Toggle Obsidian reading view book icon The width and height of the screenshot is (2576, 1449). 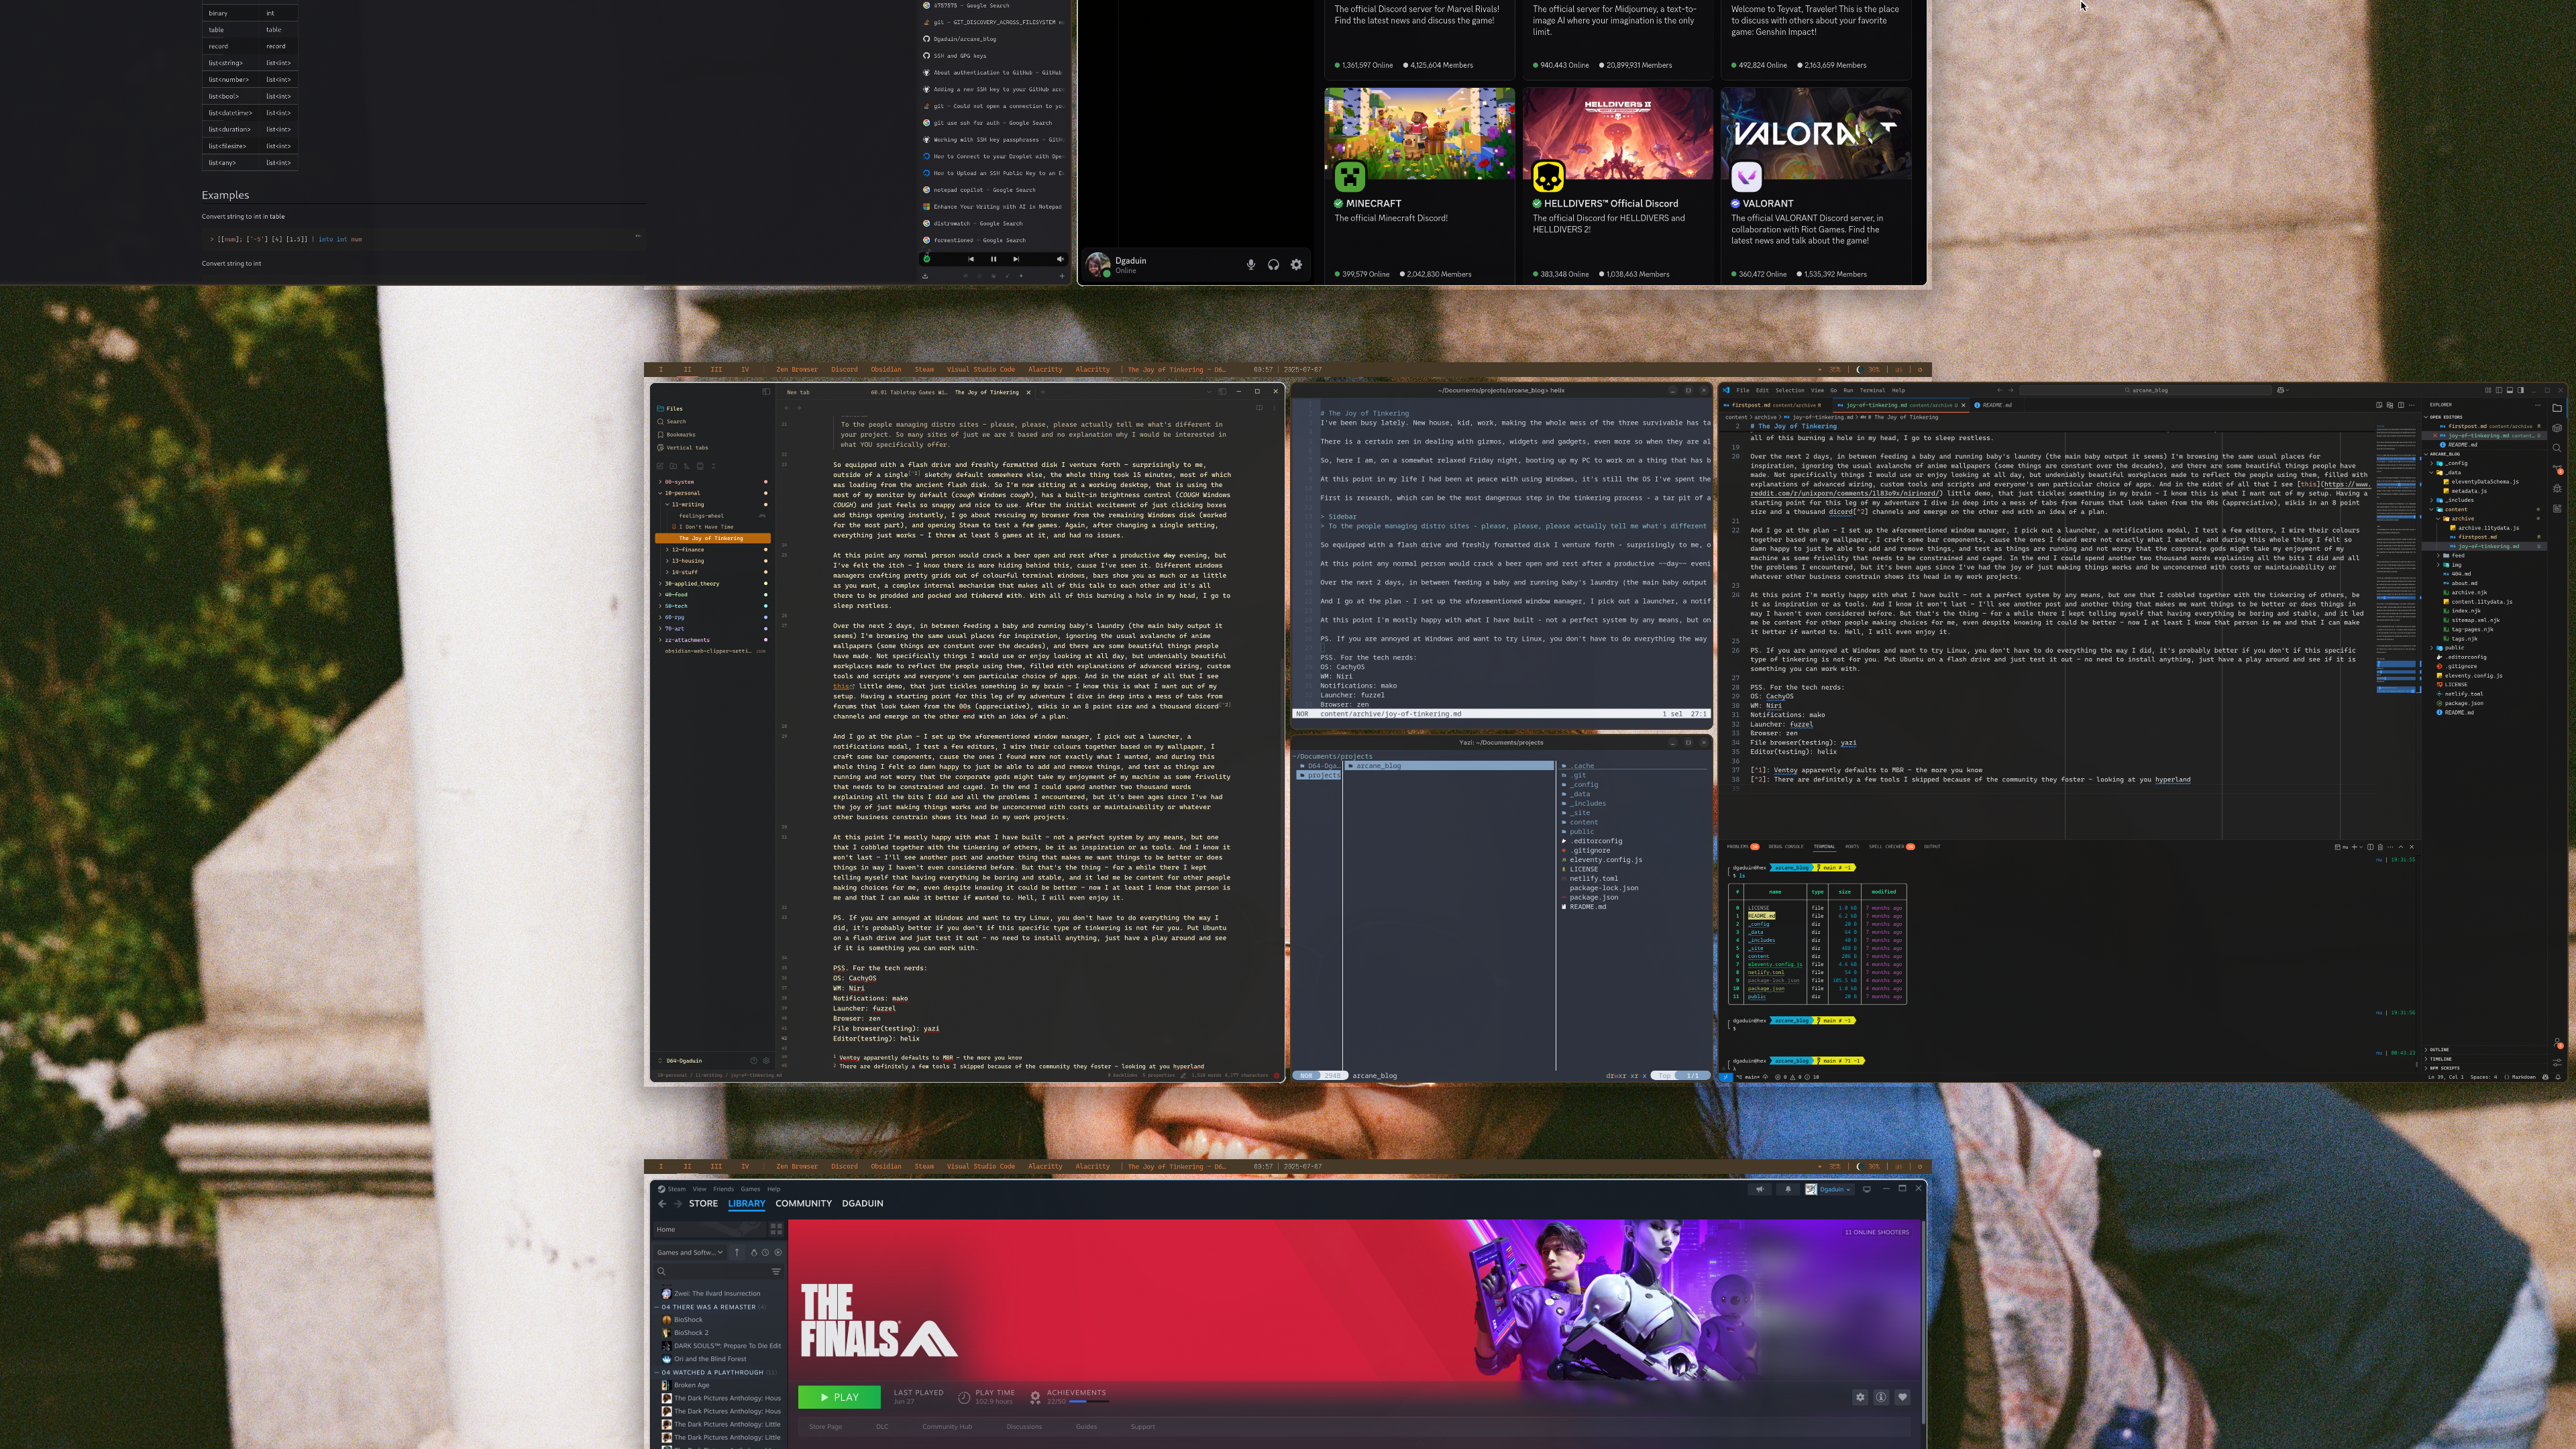click(x=1260, y=408)
